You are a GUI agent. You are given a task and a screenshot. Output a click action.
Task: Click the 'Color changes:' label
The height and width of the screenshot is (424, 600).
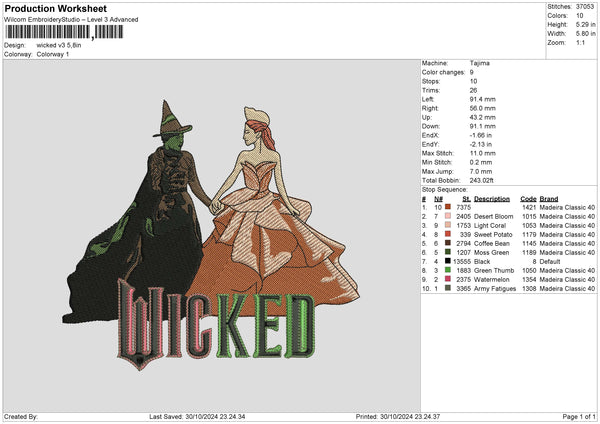pyautogui.click(x=443, y=72)
